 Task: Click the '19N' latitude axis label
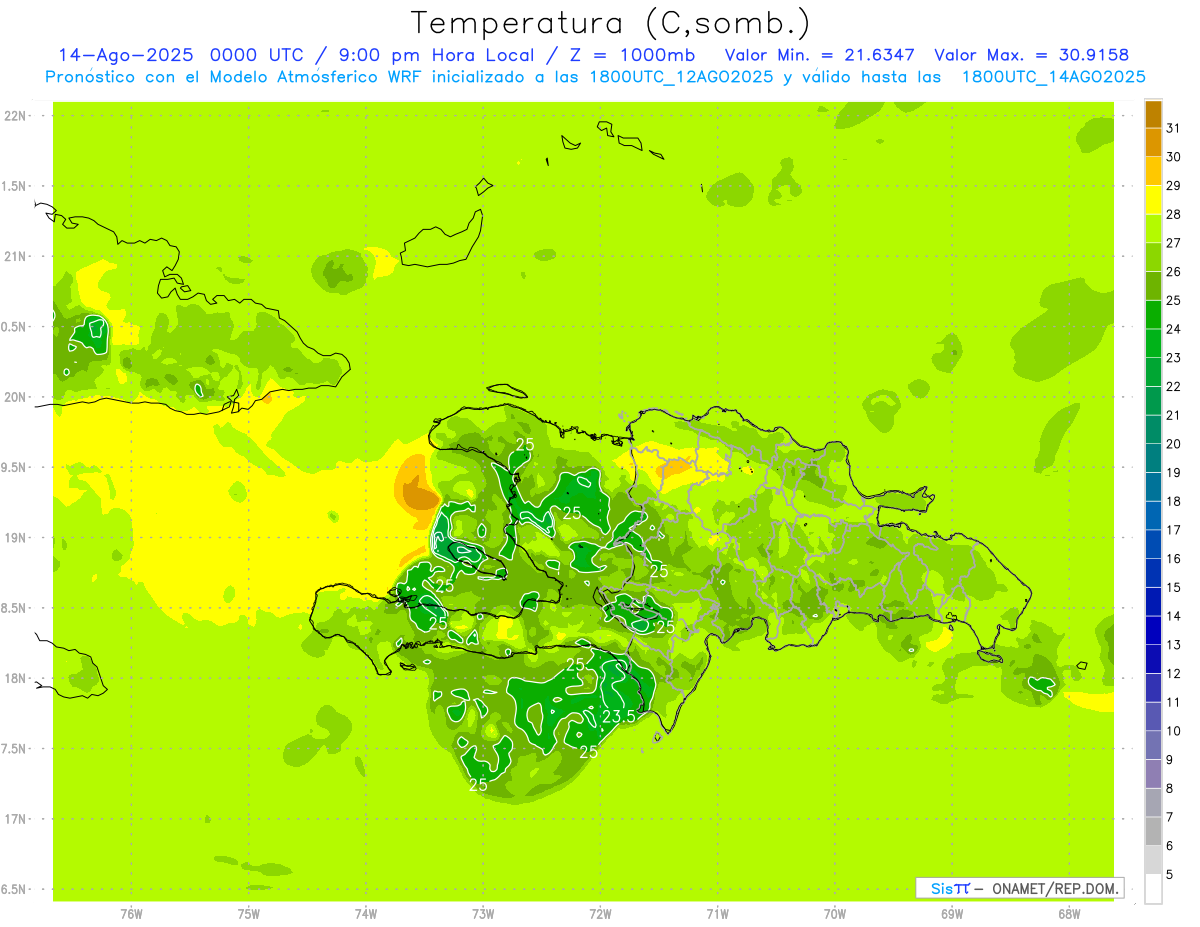(16, 538)
